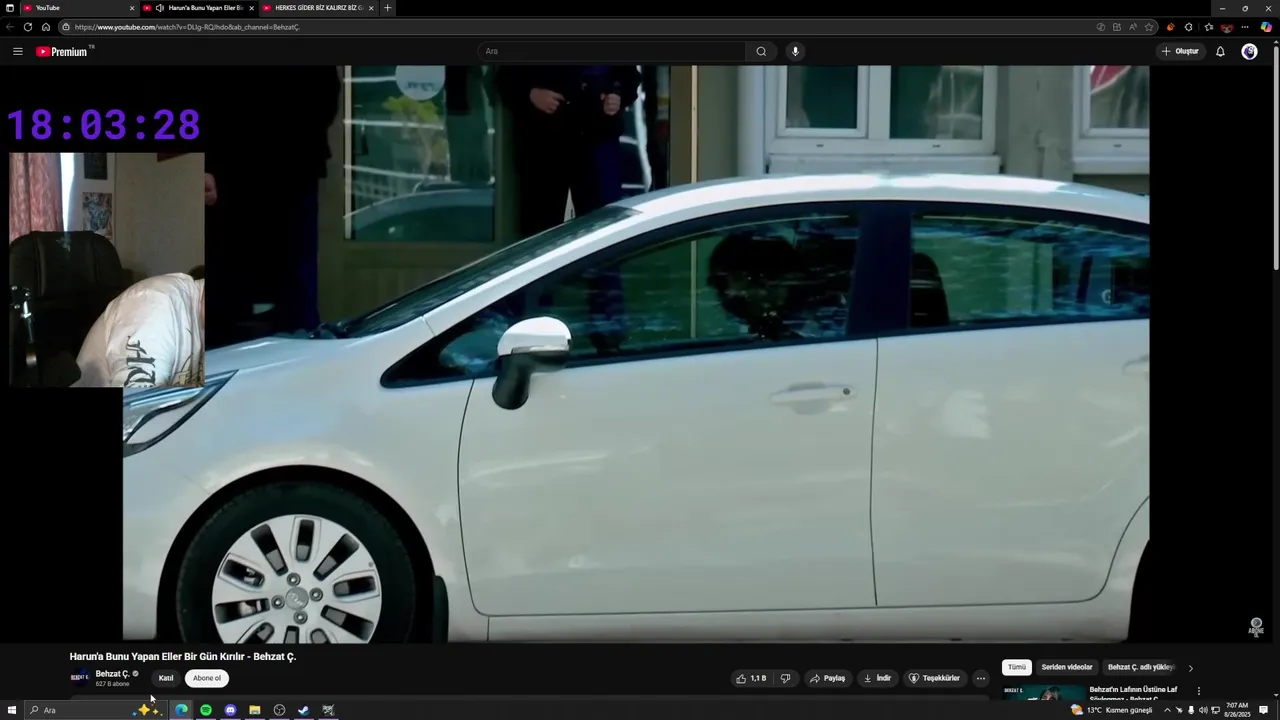Open Microsoft Edge taskbar icon

pyautogui.click(x=181, y=710)
